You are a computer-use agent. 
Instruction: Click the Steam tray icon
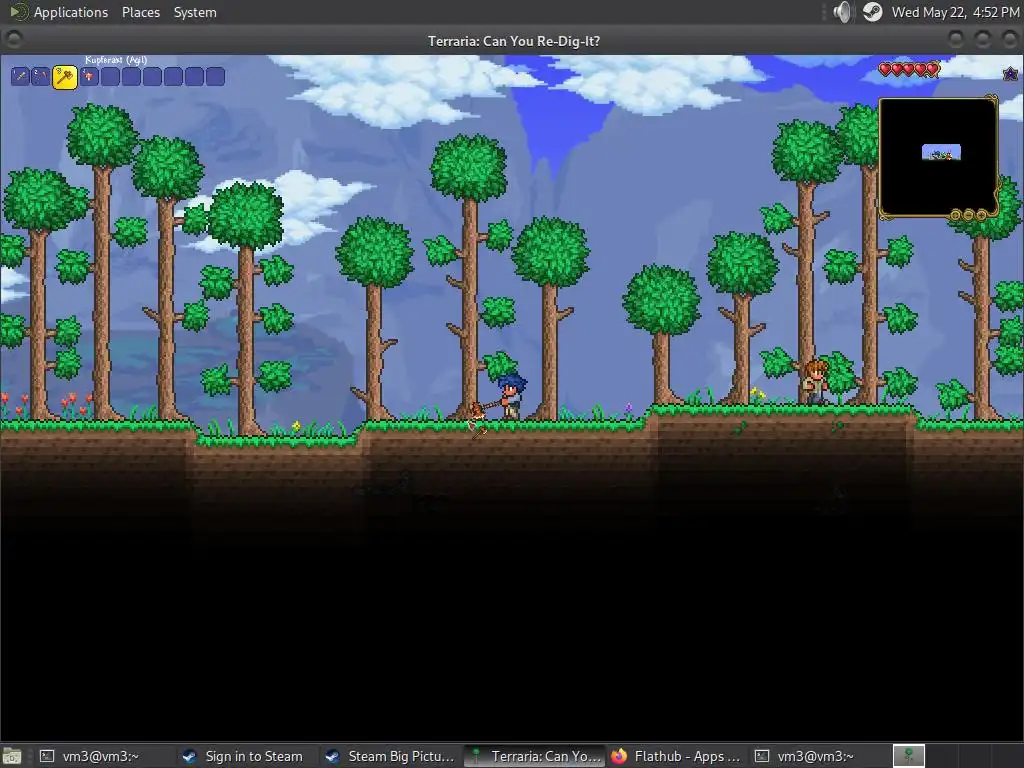(872, 12)
